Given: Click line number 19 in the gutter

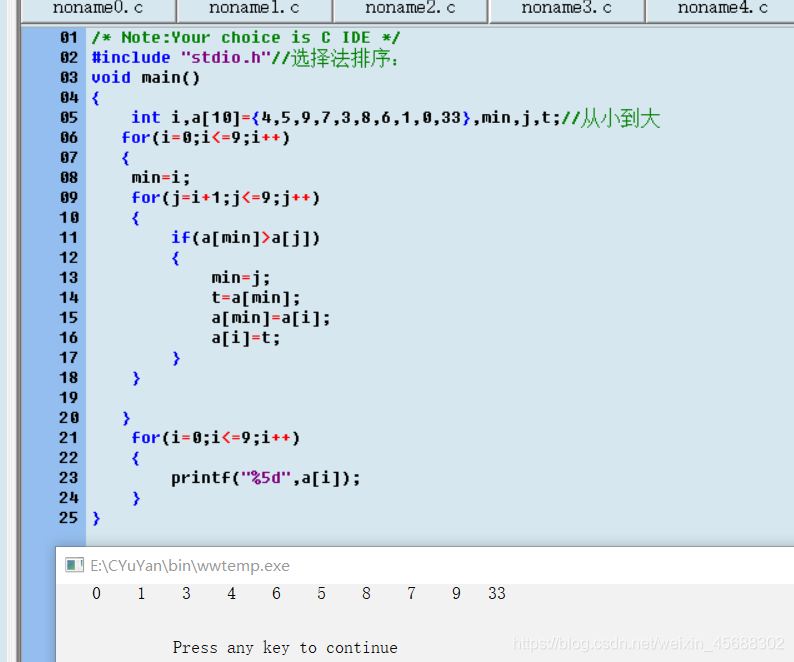Looking at the screenshot, I should 69,398.
